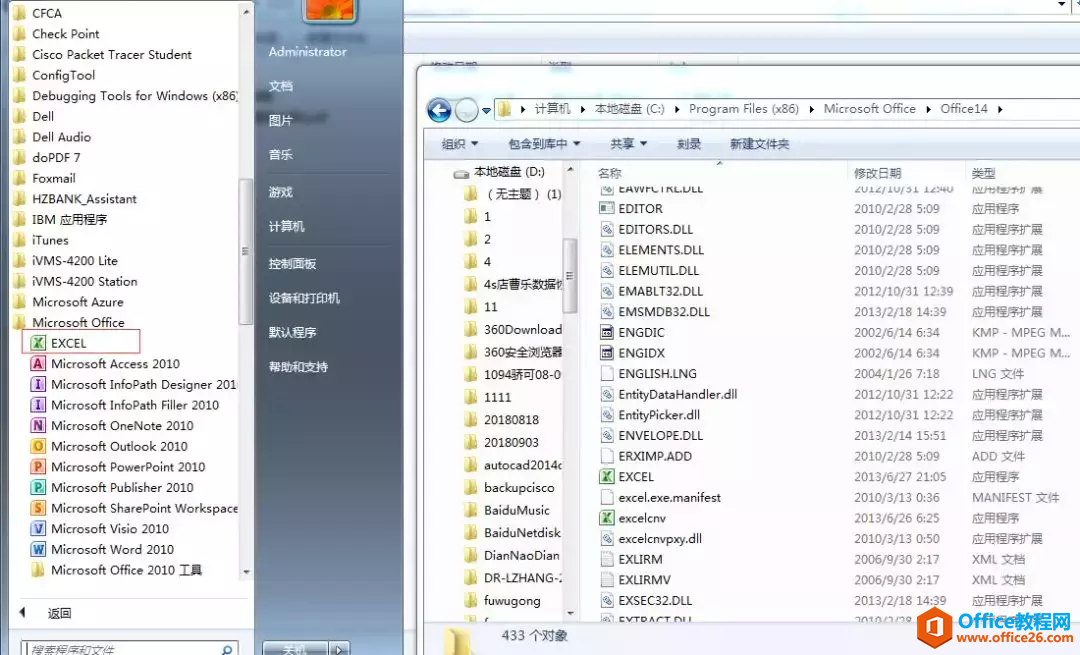Select EXLIRM XML document
Screen dimensions: 1080x655
pos(631,559)
